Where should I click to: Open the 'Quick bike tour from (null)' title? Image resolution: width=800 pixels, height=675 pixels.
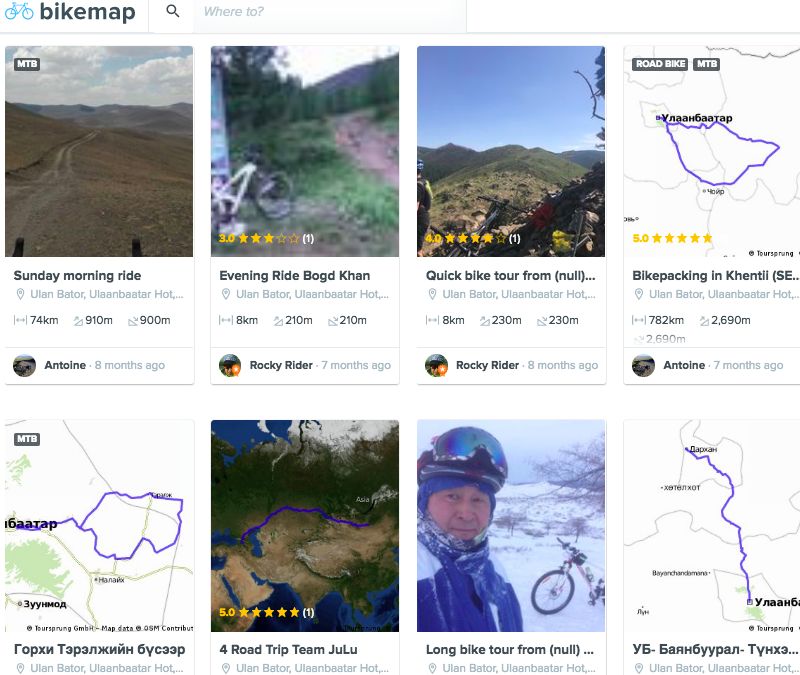[x=510, y=276]
